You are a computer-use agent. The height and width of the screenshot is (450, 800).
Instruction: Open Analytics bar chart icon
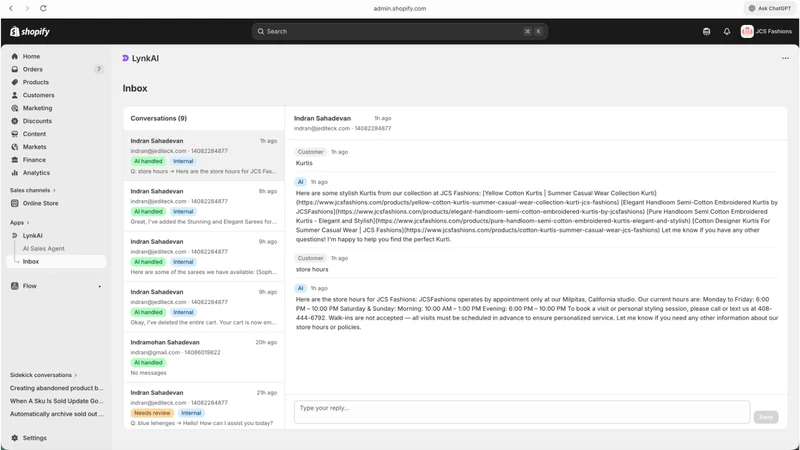click(14, 173)
